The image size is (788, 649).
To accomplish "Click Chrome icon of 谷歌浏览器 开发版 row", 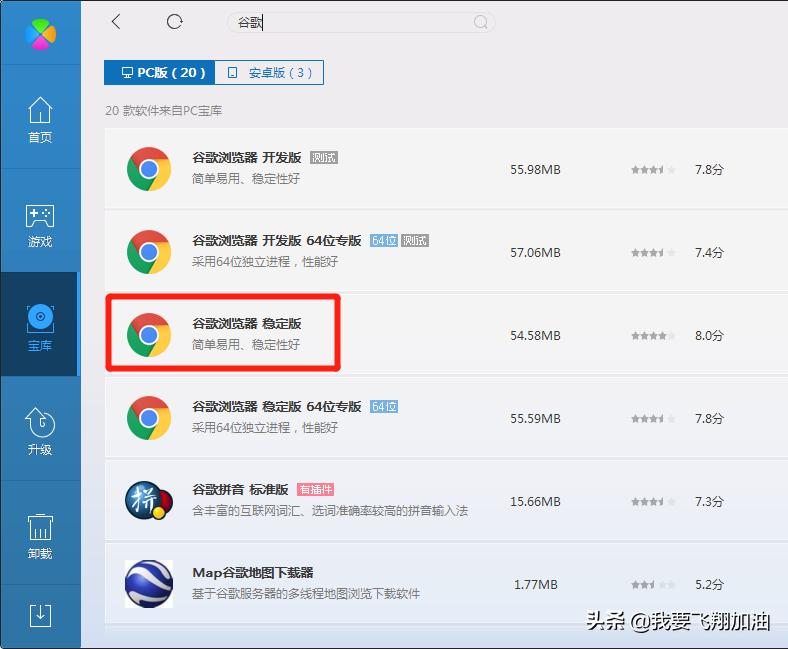I will pos(149,169).
